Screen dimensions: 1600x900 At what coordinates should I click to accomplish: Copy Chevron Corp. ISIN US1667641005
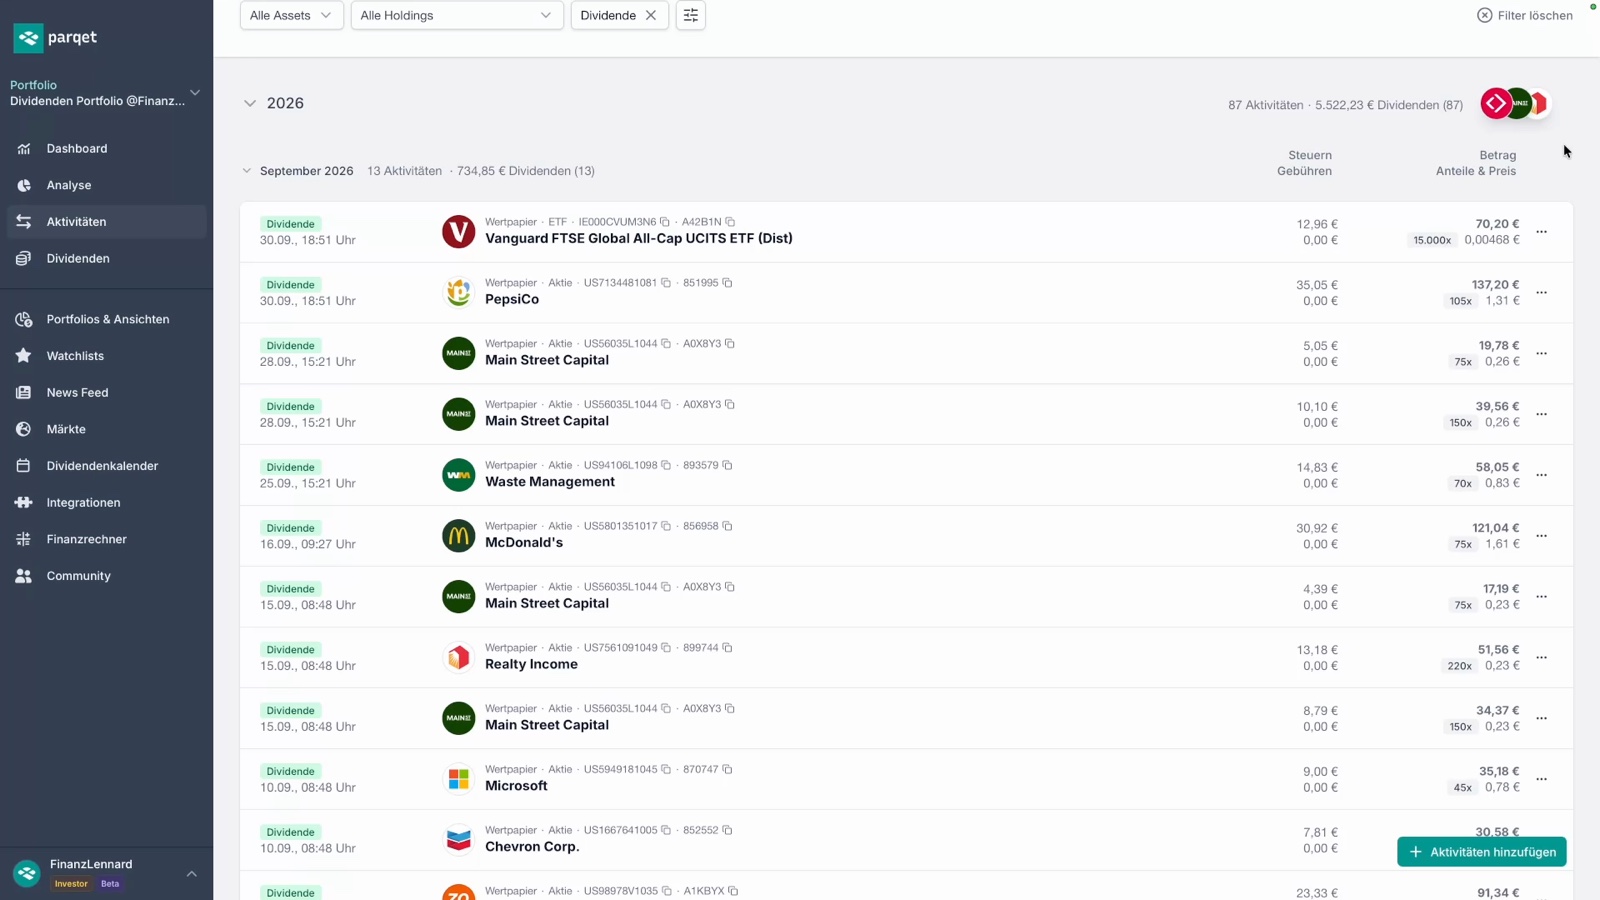666,830
